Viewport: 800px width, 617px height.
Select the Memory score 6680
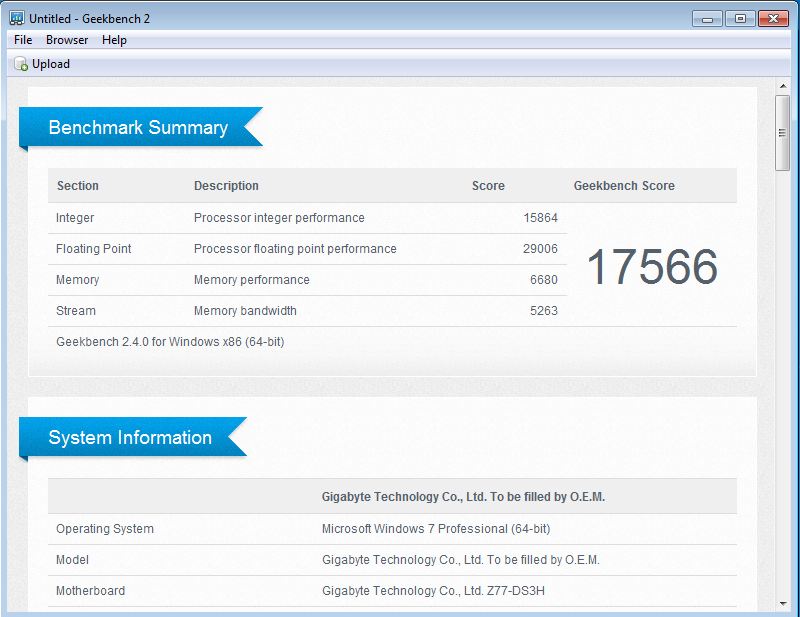(x=544, y=280)
